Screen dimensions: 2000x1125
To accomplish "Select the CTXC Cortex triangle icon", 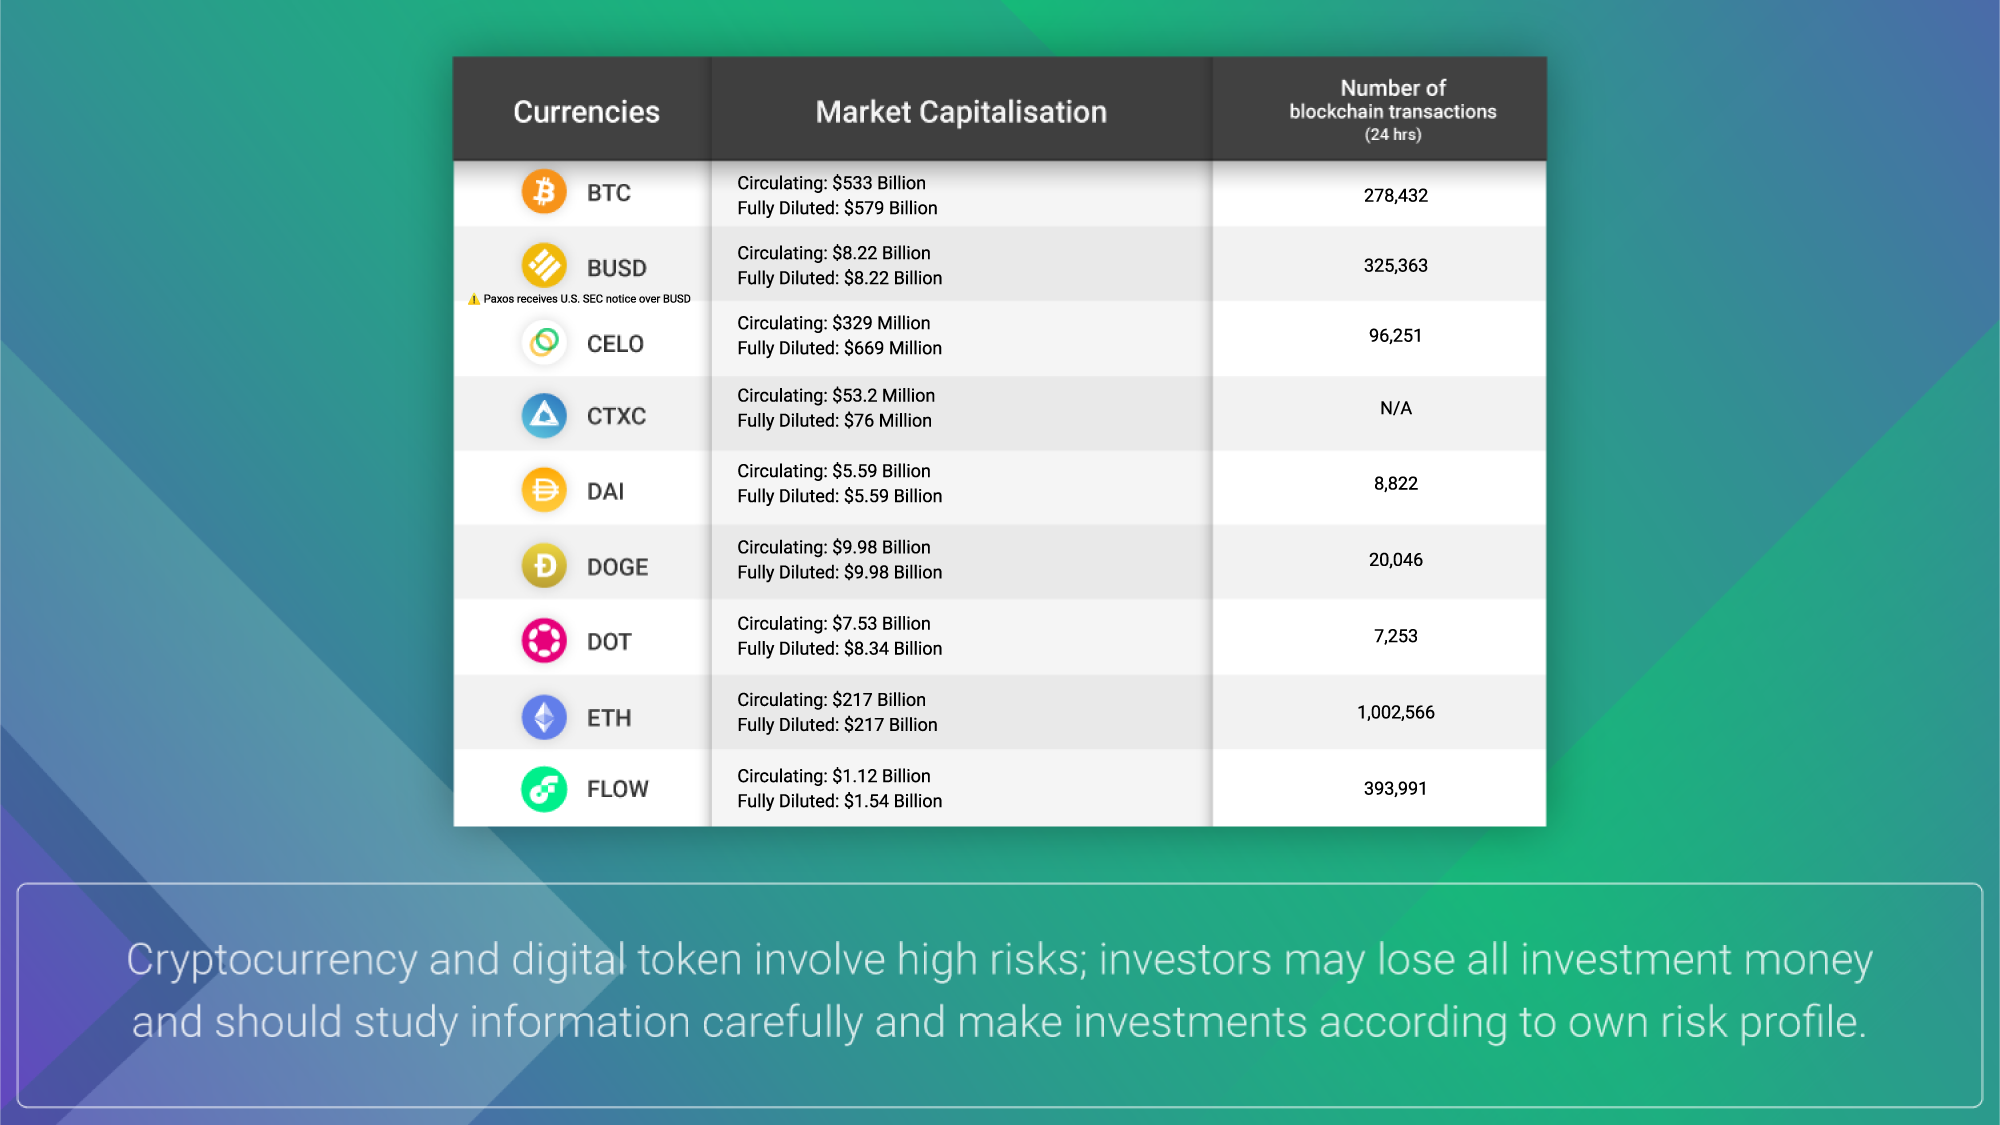I will (x=543, y=415).
